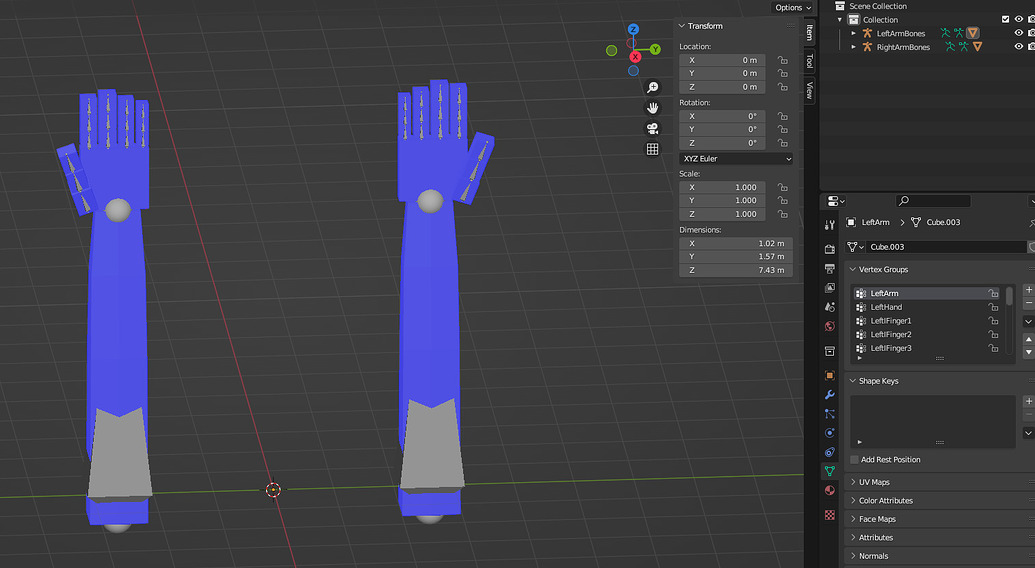Collapse the Vertex Groups panel
This screenshot has height=568, width=1035.
pos(853,270)
